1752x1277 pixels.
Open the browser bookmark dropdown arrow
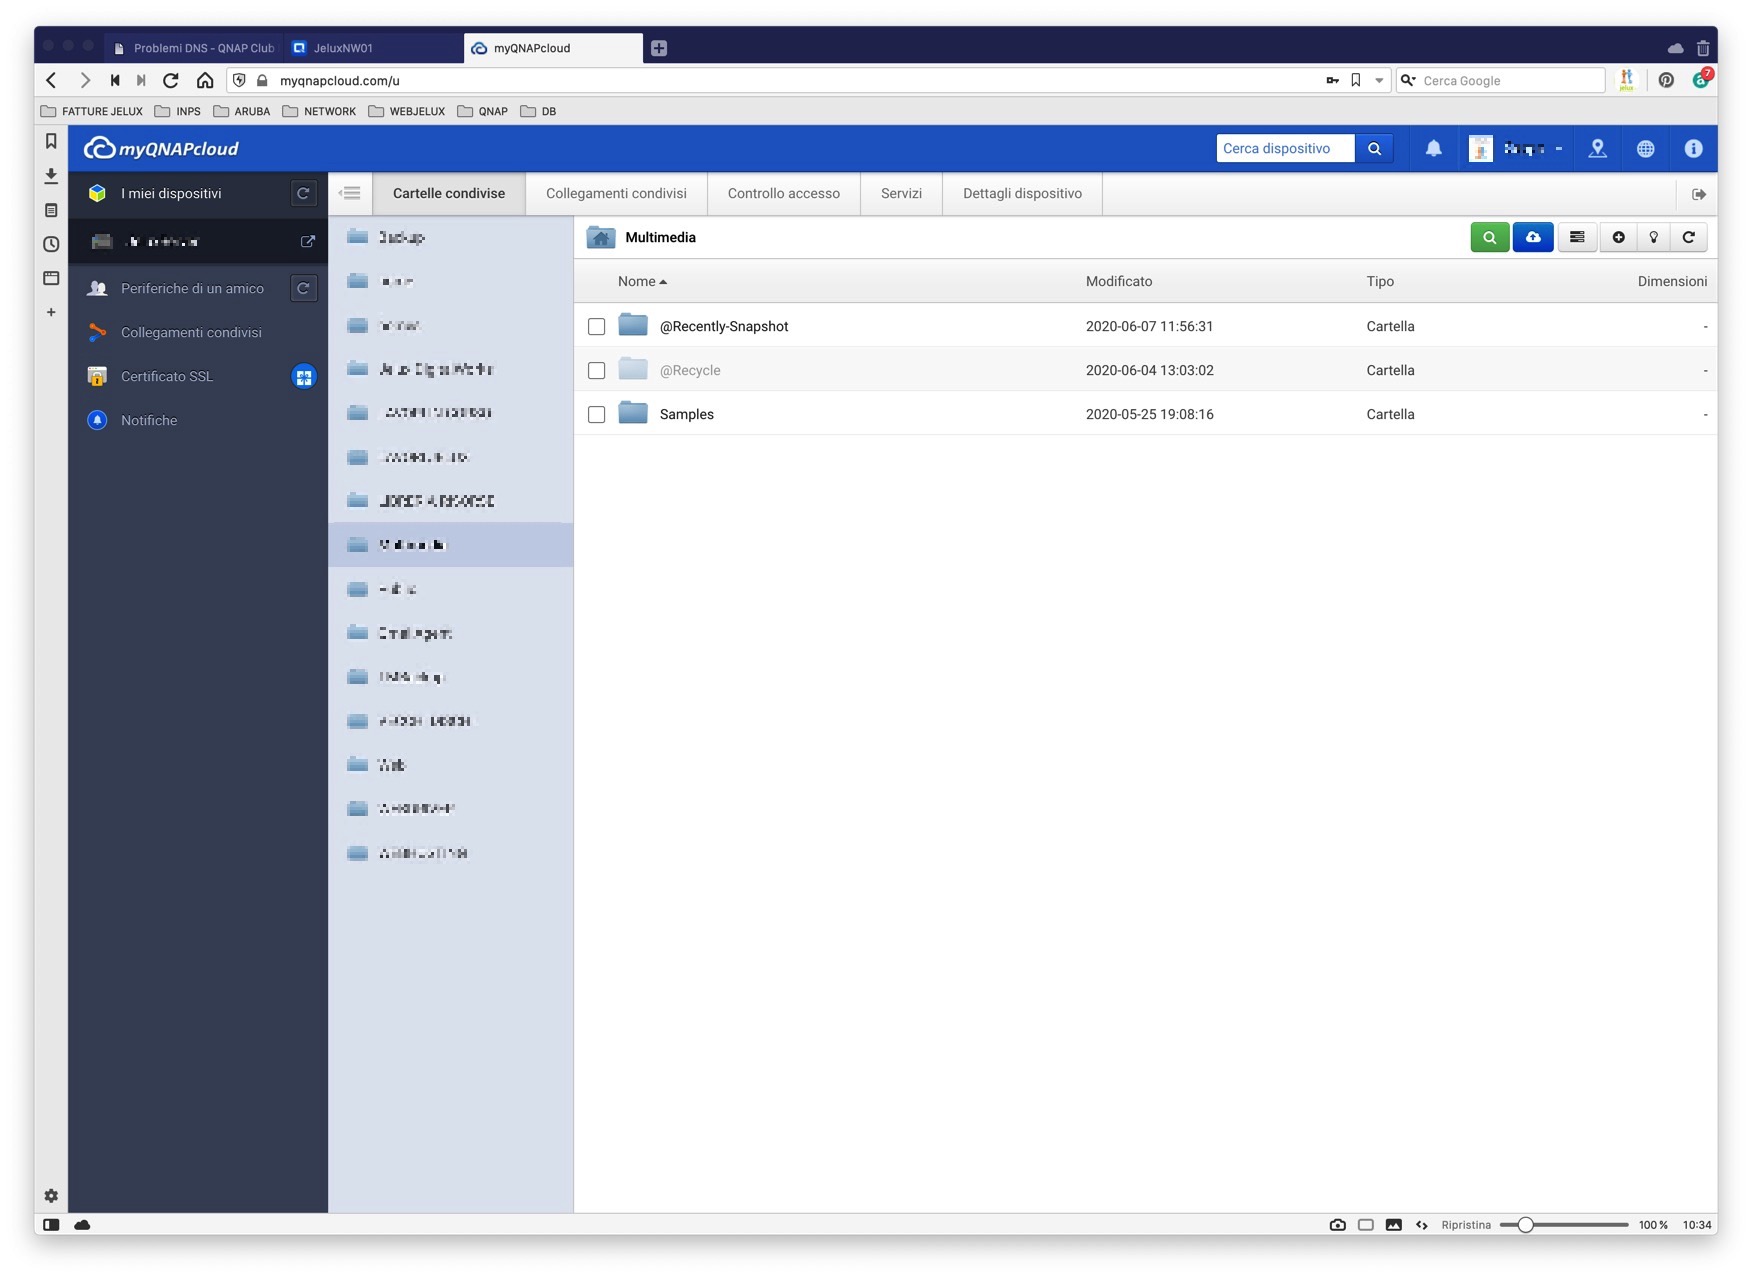coord(1379,81)
